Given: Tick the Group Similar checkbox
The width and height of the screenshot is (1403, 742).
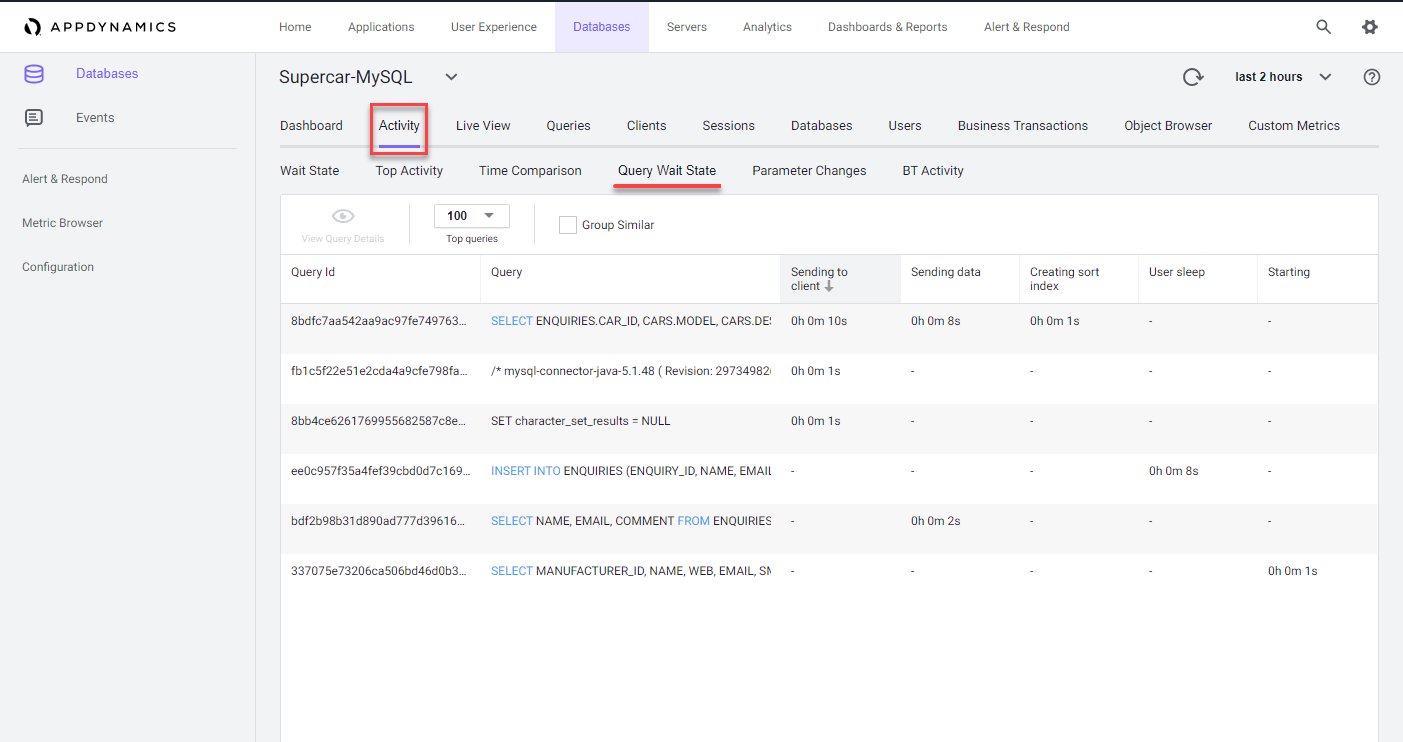Looking at the screenshot, I should (x=568, y=225).
